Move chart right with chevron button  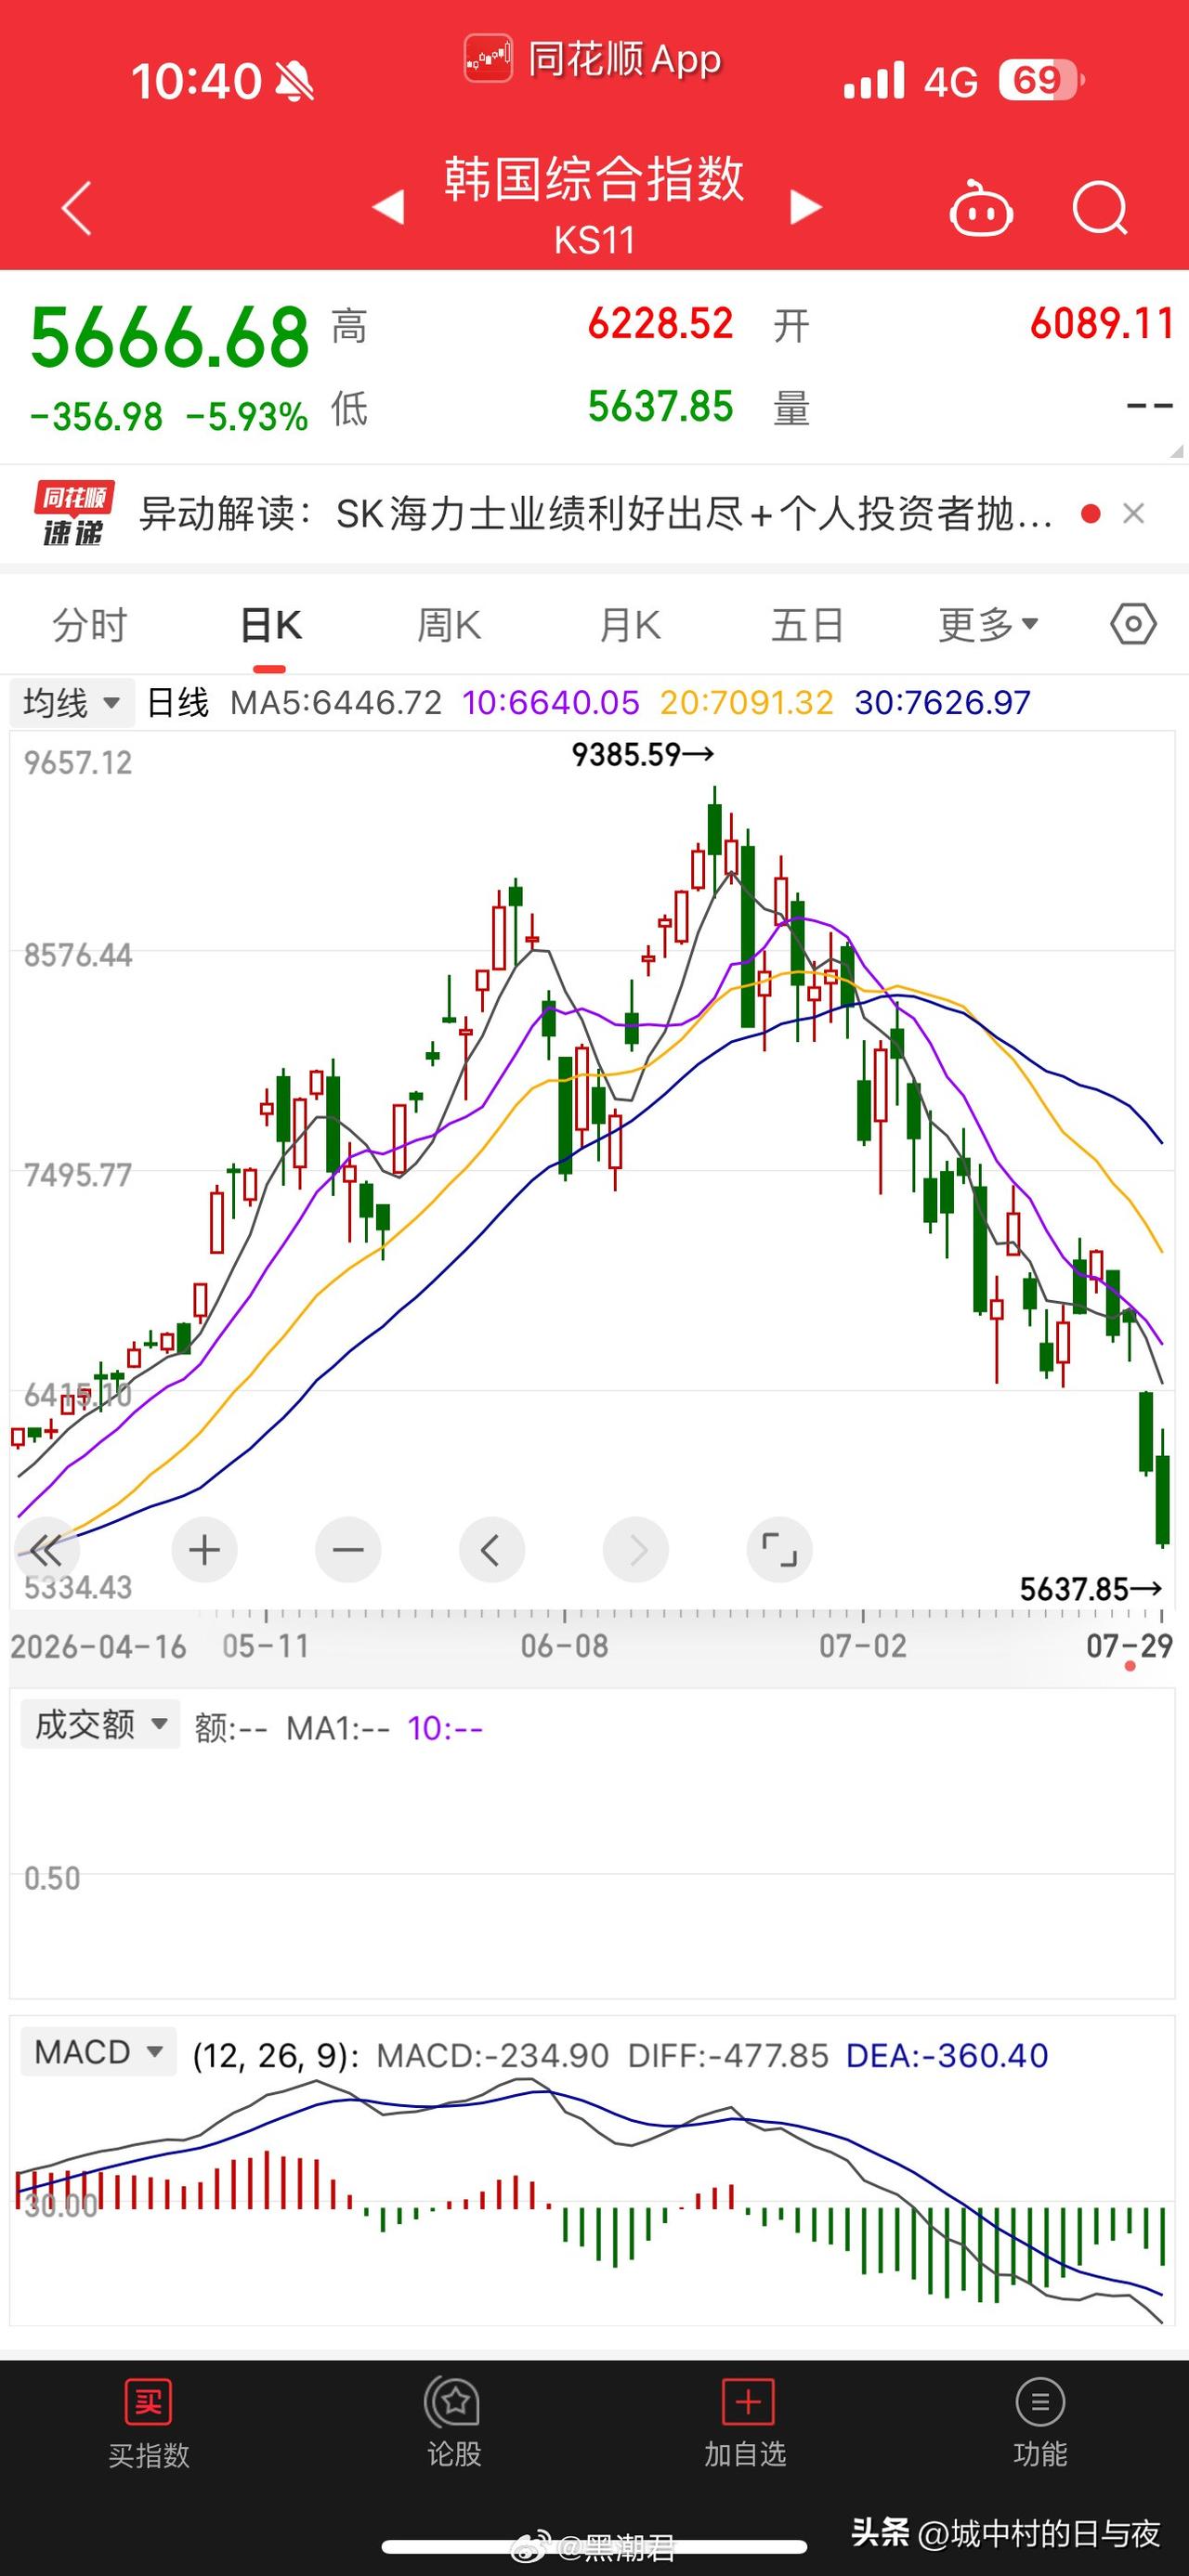[x=635, y=1550]
